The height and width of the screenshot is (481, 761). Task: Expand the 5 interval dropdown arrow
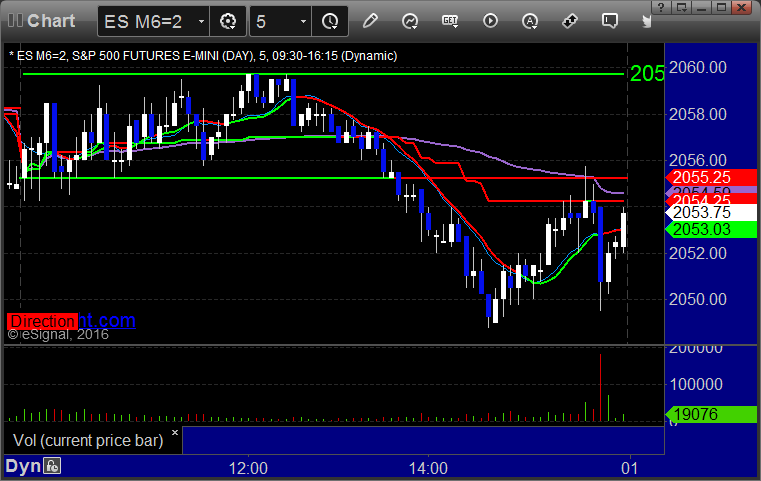point(303,21)
